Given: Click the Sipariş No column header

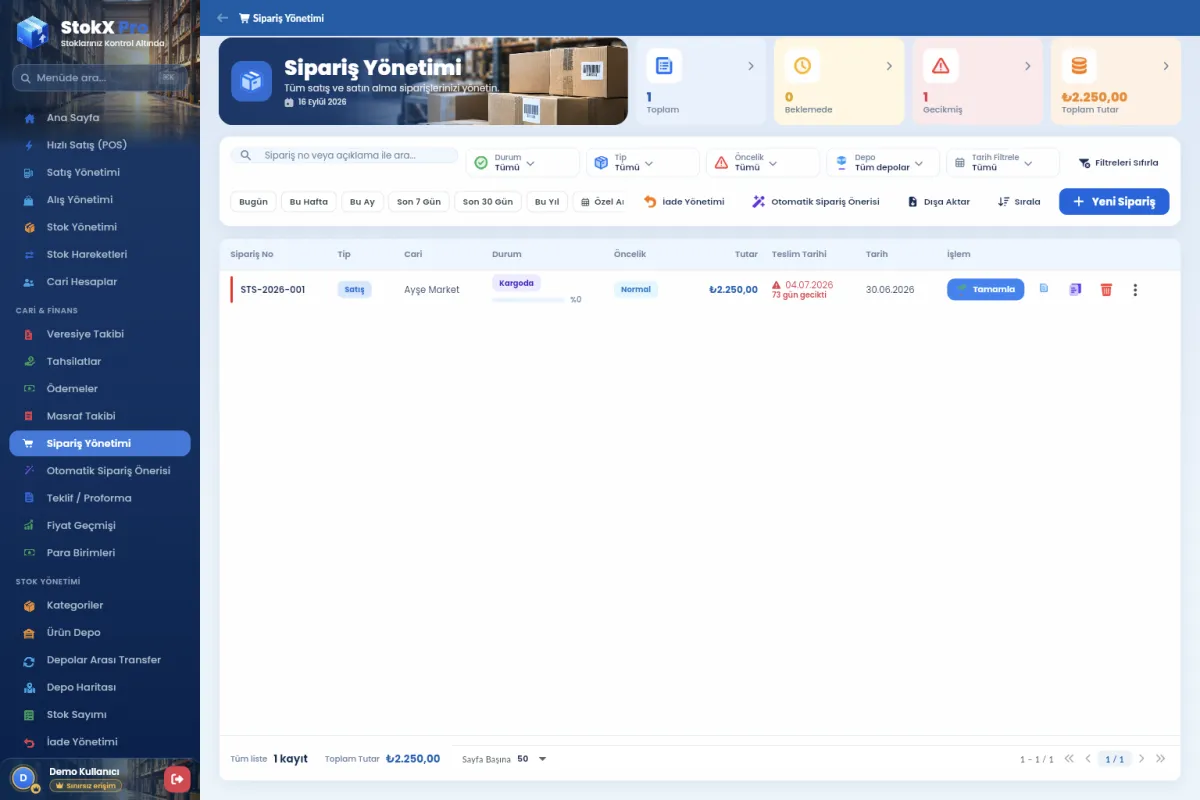Looking at the screenshot, I should point(252,254).
